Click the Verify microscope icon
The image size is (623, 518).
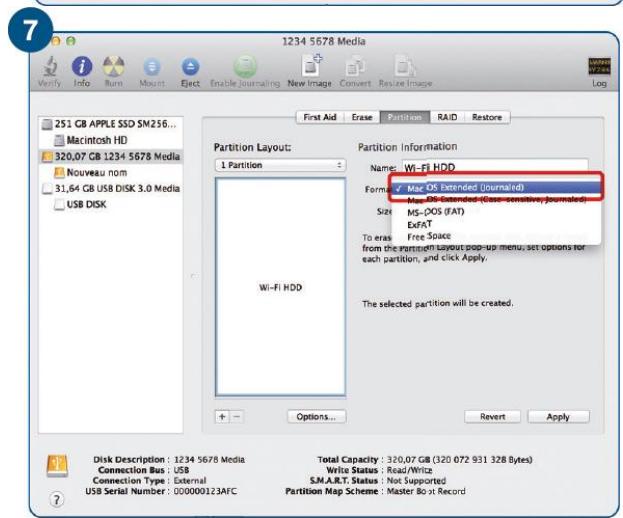point(50,66)
